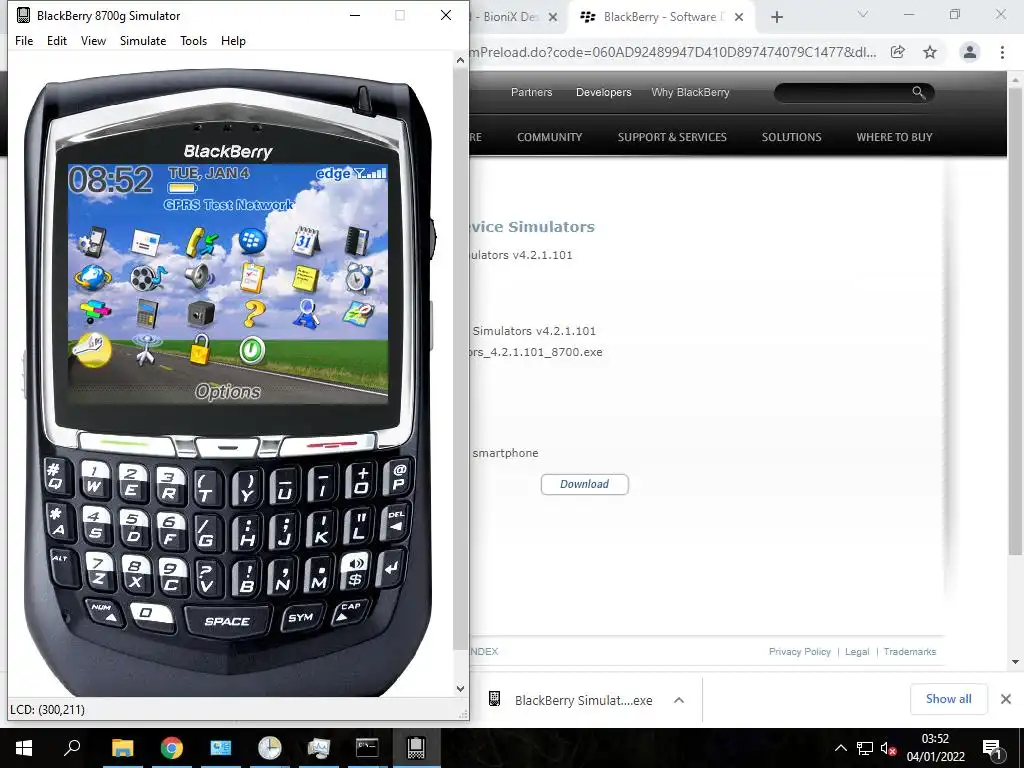
Task: Open the Simulate menu
Action: coord(143,40)
